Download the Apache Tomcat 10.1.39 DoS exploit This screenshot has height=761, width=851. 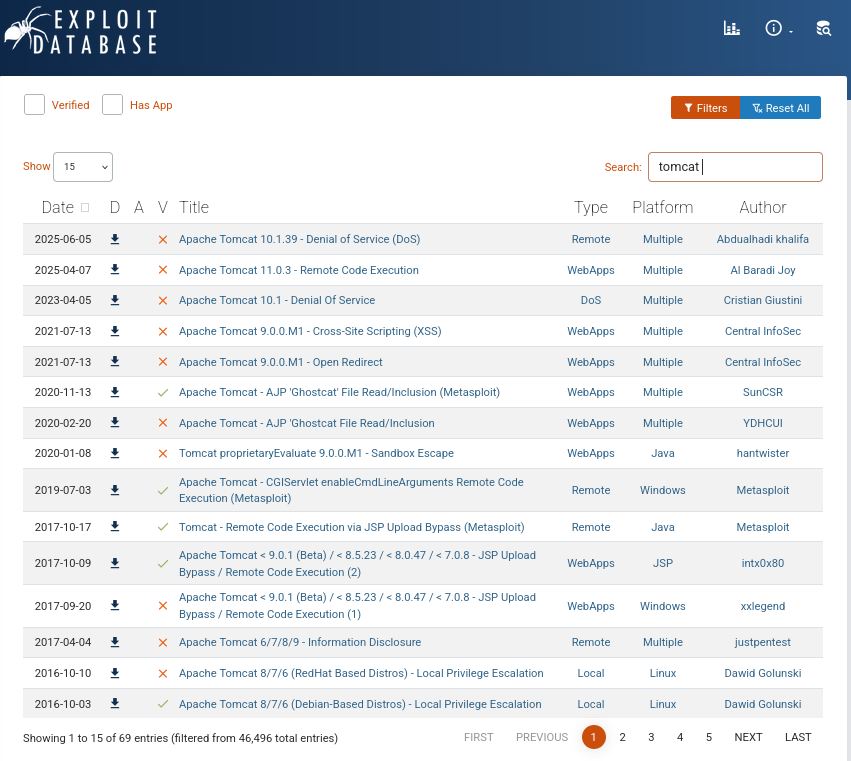115,239
